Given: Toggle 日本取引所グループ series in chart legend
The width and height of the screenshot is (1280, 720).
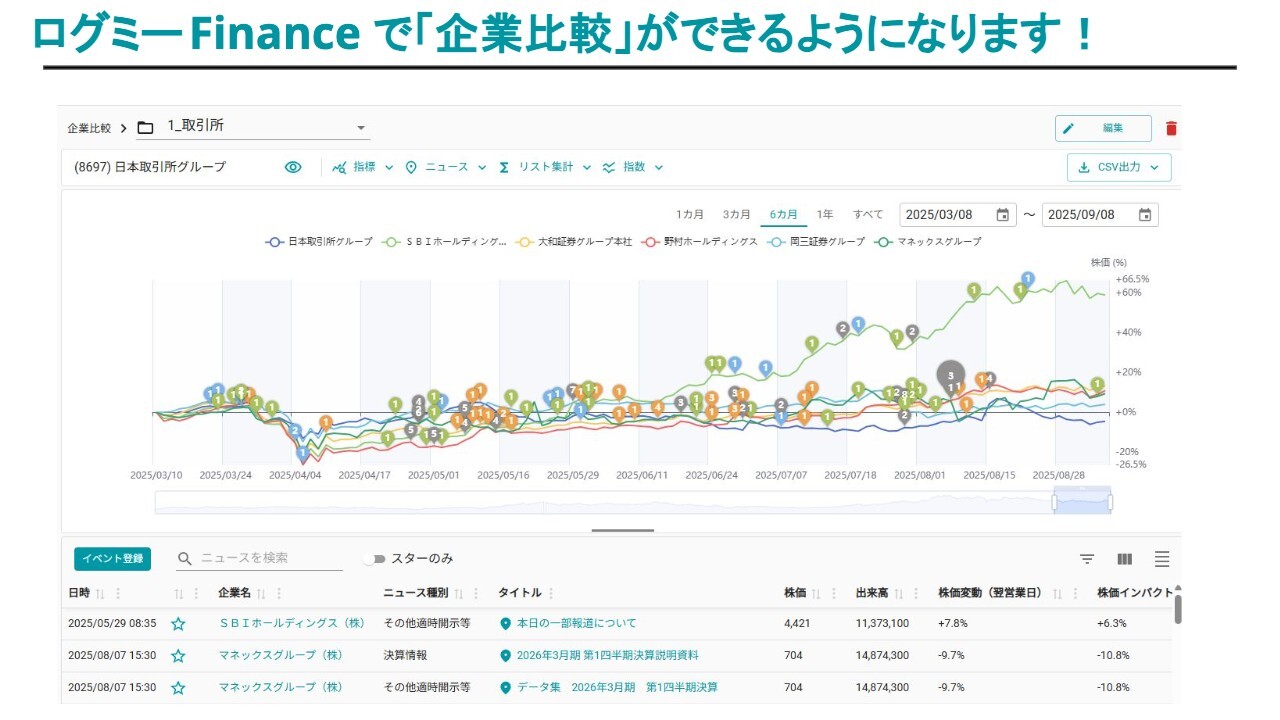Looking at the screenshot, I should pyautogui.click(x=319, y=242).
